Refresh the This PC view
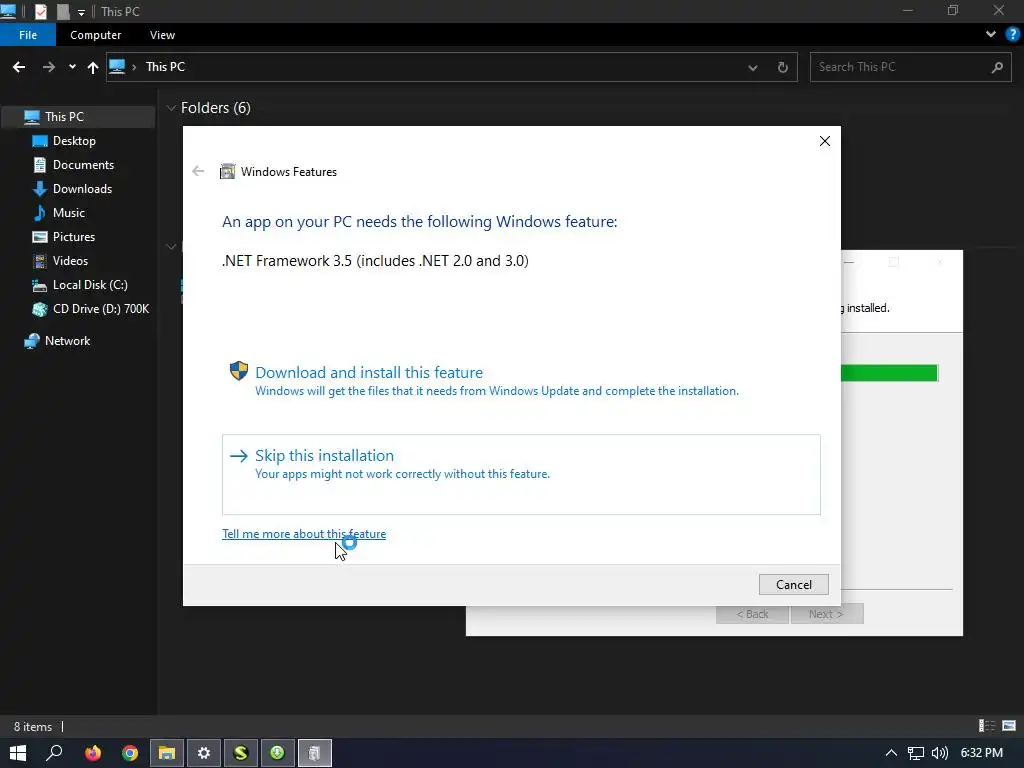The width and height of the screenshot is (1024, 768). (x=782, y=67)
